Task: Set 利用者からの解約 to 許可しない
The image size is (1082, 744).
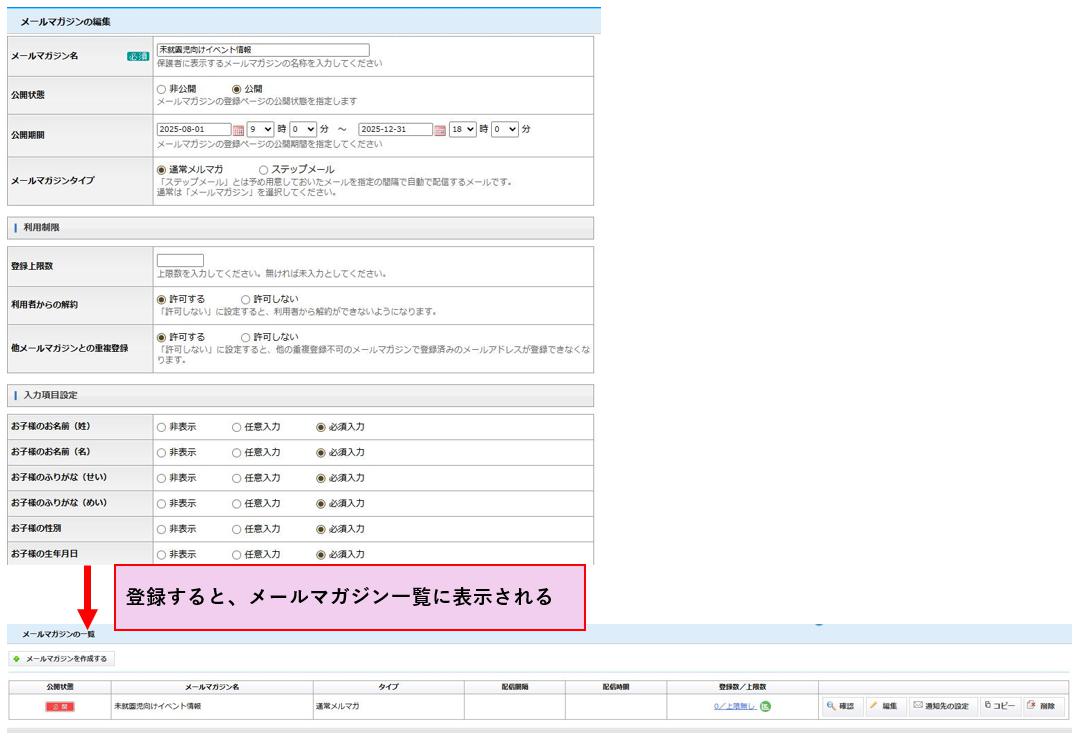Action: [x=246, y=298]
